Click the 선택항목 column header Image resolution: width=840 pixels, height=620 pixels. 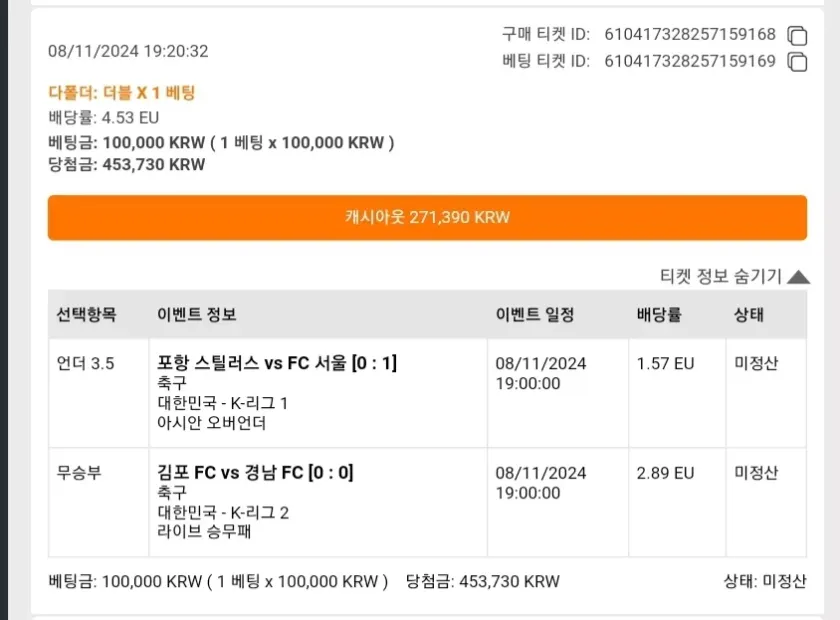pos(87,315)
